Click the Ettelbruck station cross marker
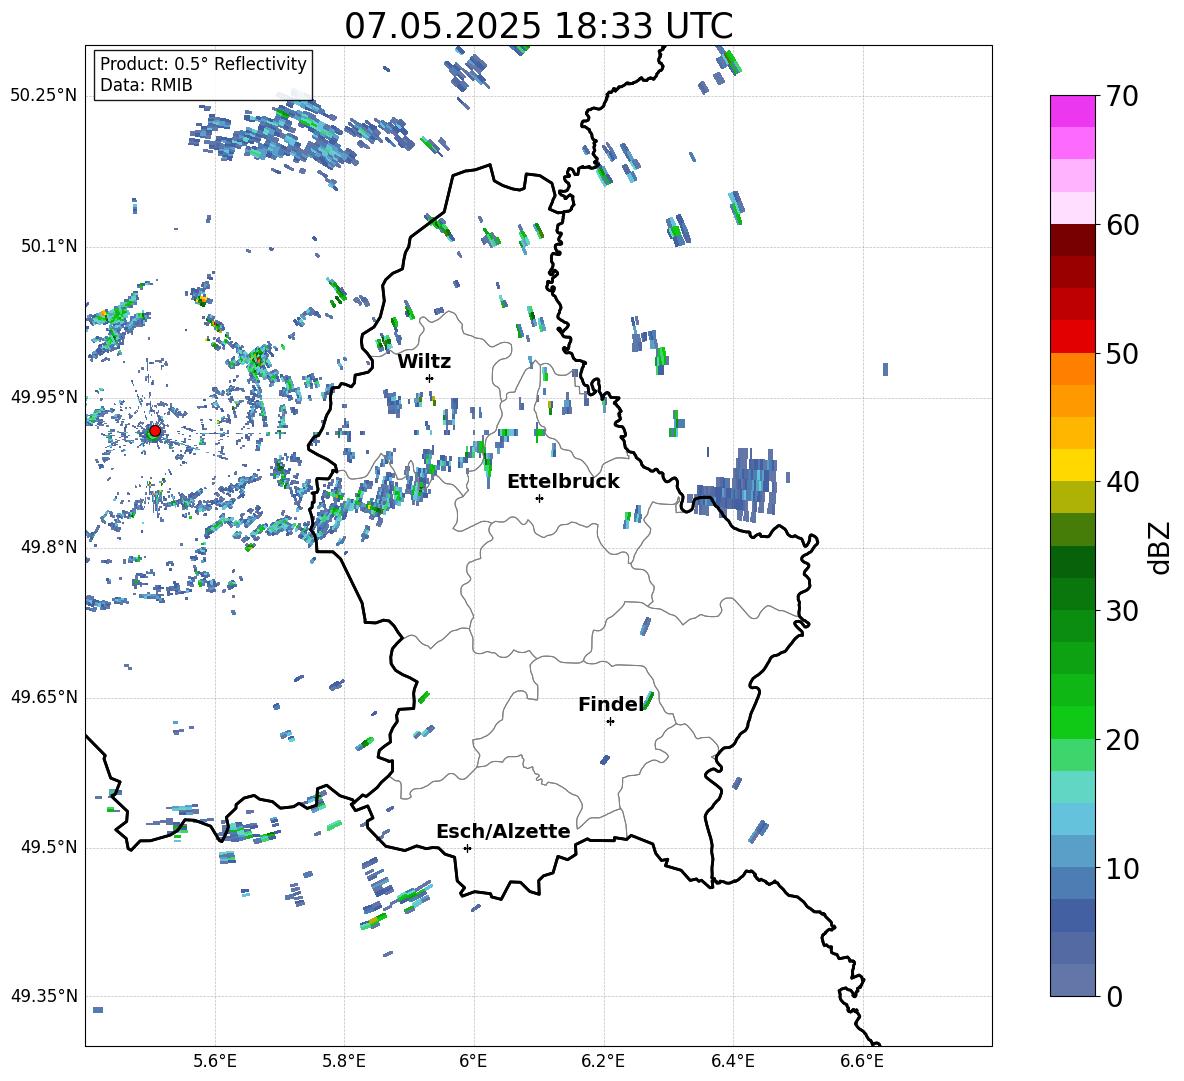Image resolution: width=1184 pixels, height=1081 pixels. point(539,498)
